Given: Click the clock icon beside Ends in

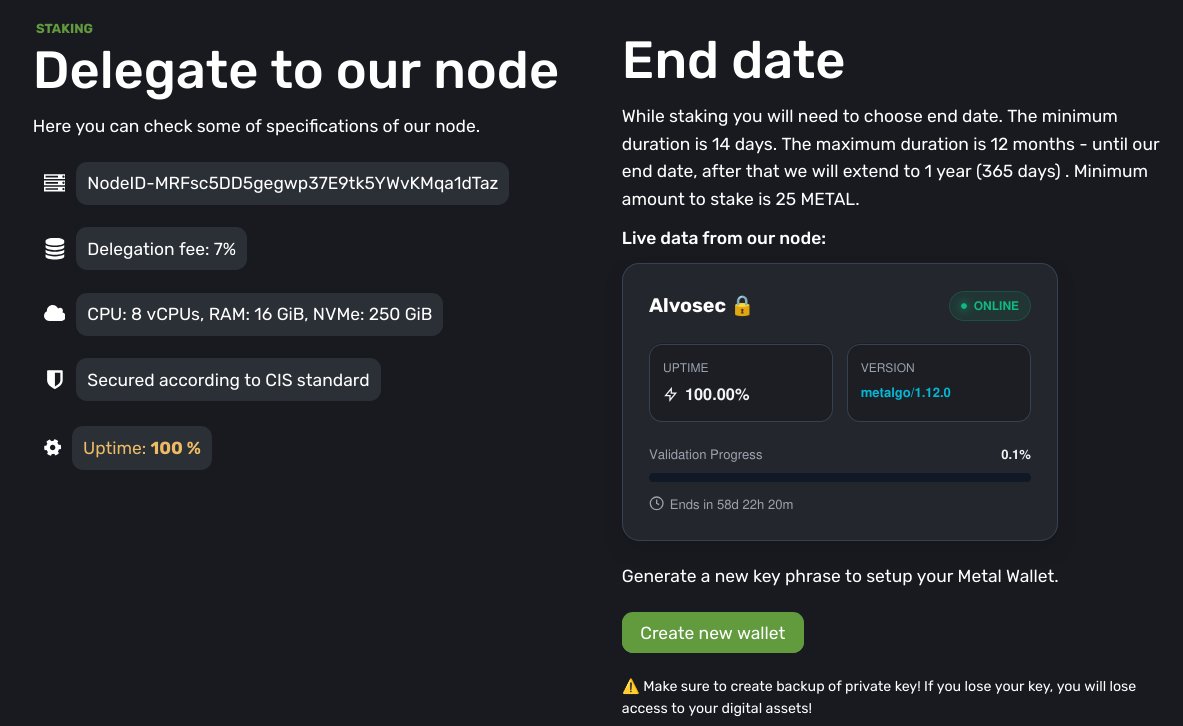Looking at the screenshot, I should pyautogui.click(x=657, y=504).
